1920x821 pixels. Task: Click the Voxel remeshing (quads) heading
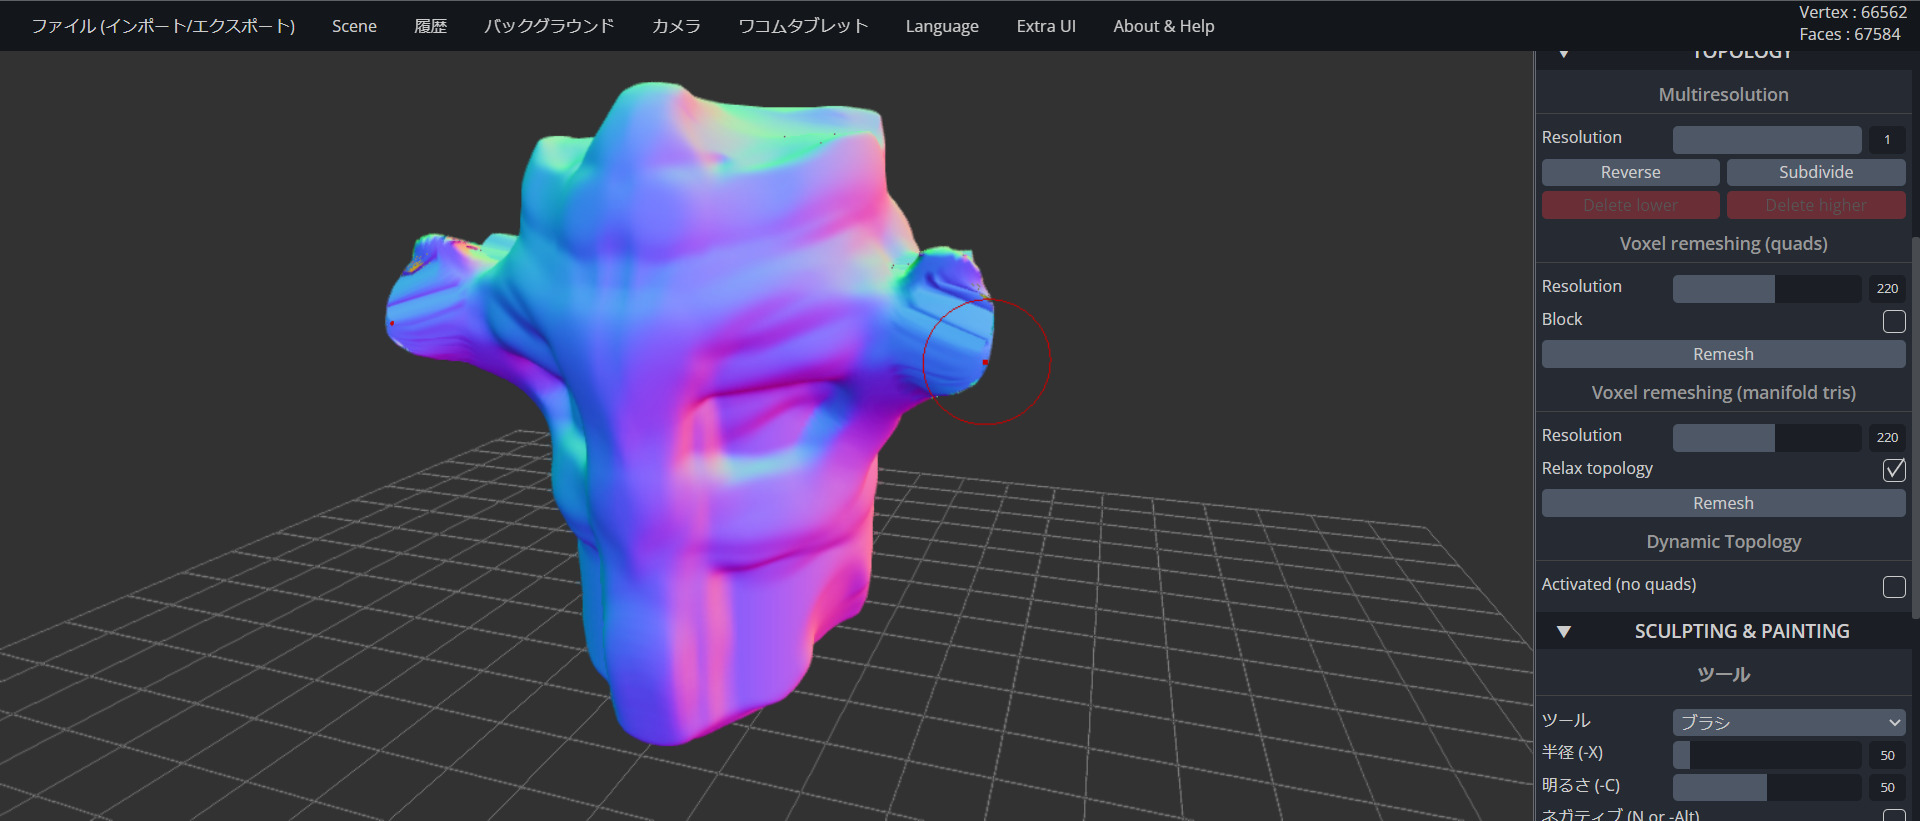click(x=1723, y=243)
